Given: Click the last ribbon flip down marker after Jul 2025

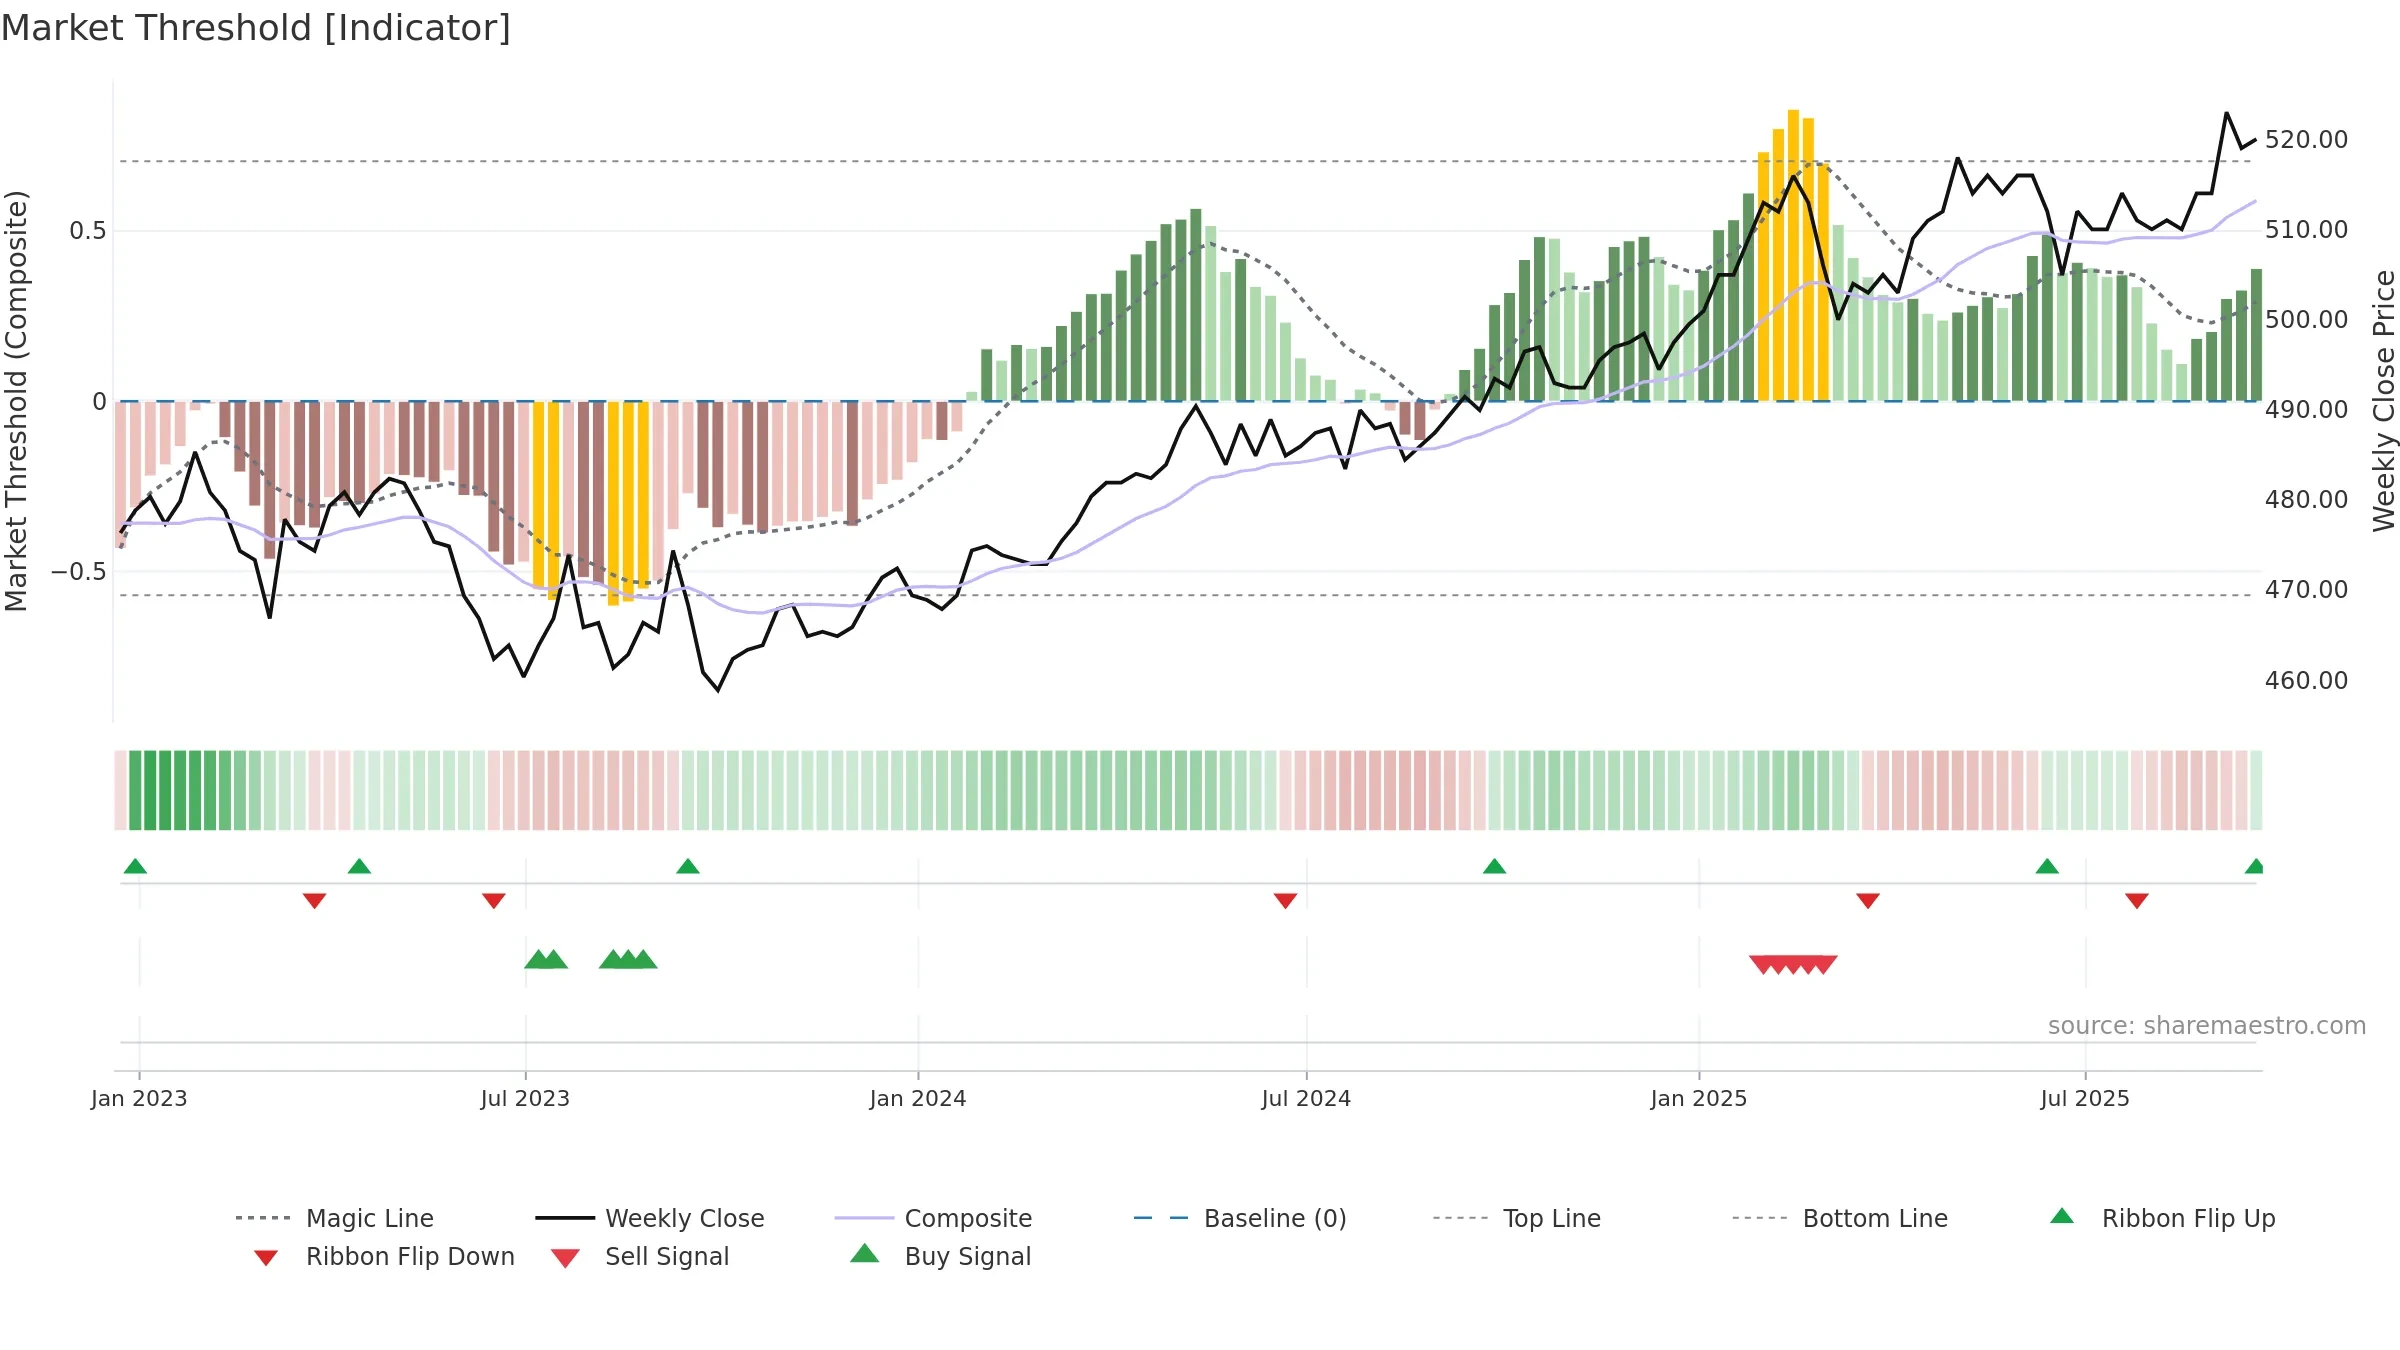Looking at the screenshot, I should pos(2137,901).
